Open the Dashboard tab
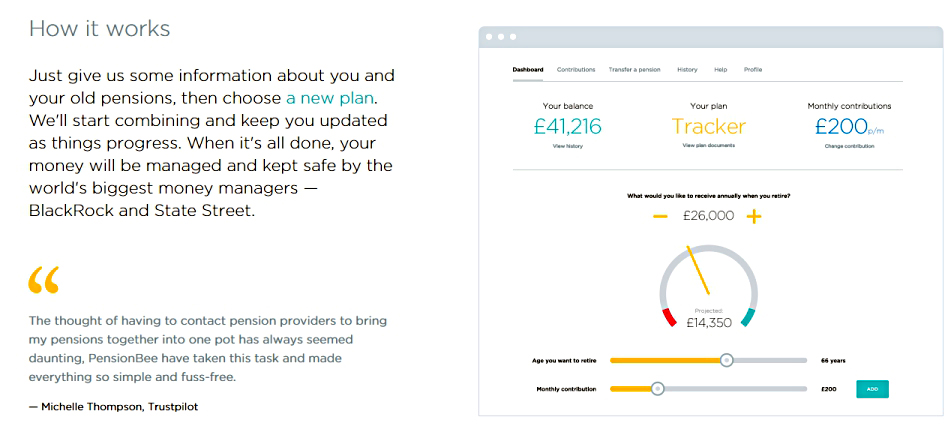Viewport: 951px width, 426px height. point(528,70)
